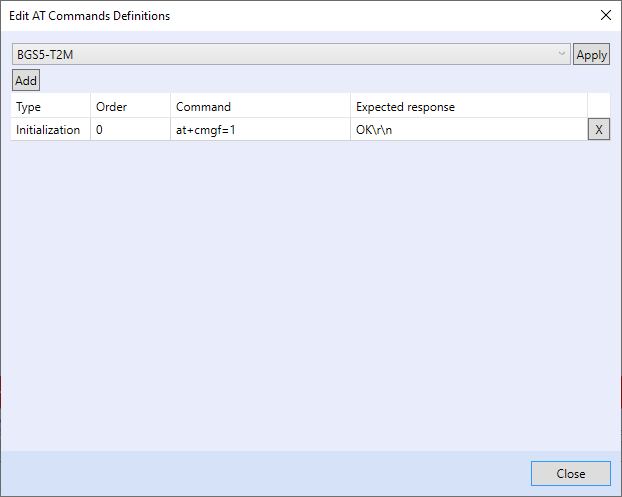This screenshot has height=497, width=622.
Task: Edit the OK\r\n expected response cell
Action: (468, 130)
